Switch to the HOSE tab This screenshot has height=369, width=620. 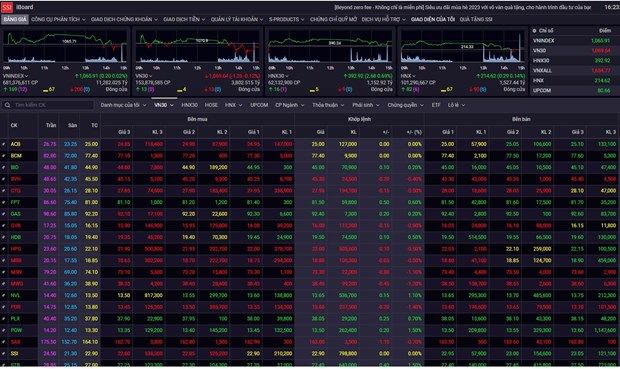pyautogui.click(x=211, y=105)
